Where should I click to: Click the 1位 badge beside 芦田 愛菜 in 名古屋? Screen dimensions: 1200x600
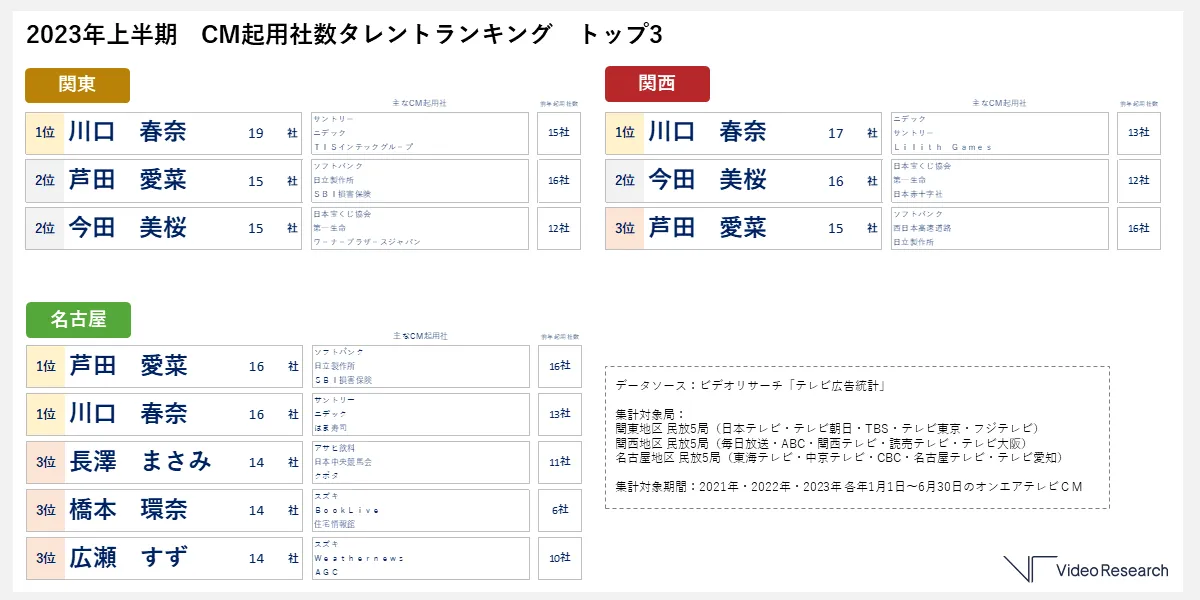click(x=46, y=367)
